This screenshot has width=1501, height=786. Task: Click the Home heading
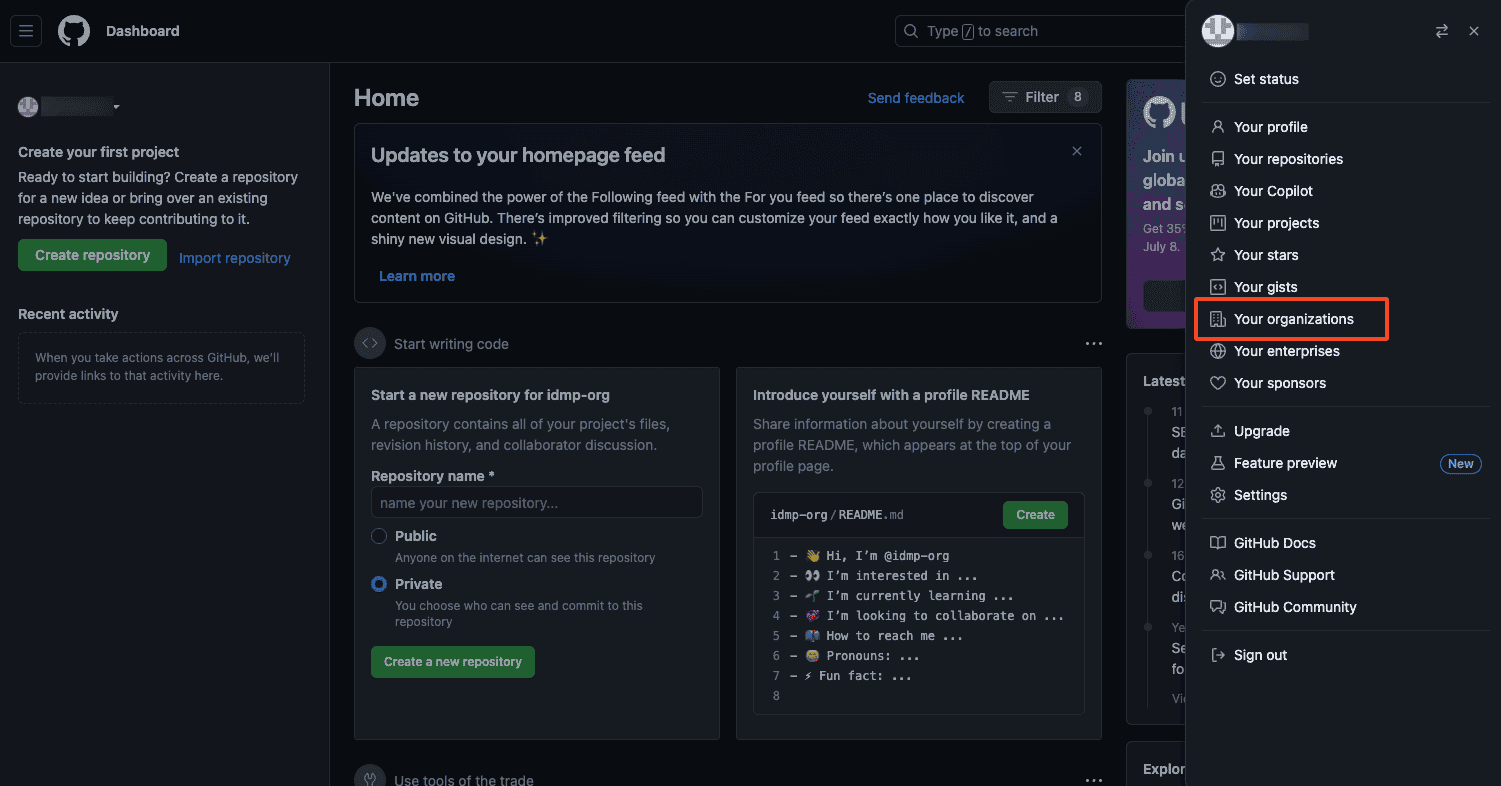[x=386, y=98]
